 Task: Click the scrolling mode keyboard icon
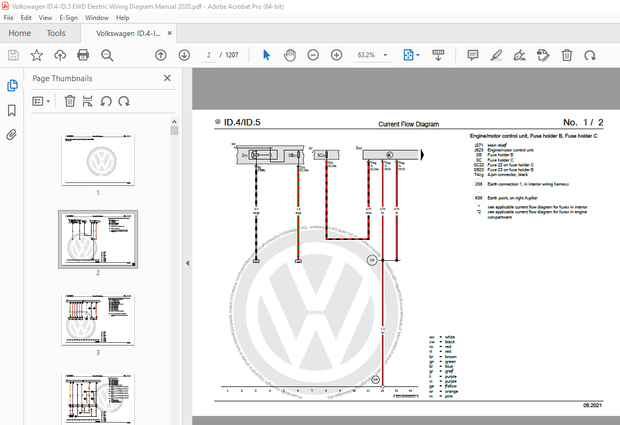(438, 55)
